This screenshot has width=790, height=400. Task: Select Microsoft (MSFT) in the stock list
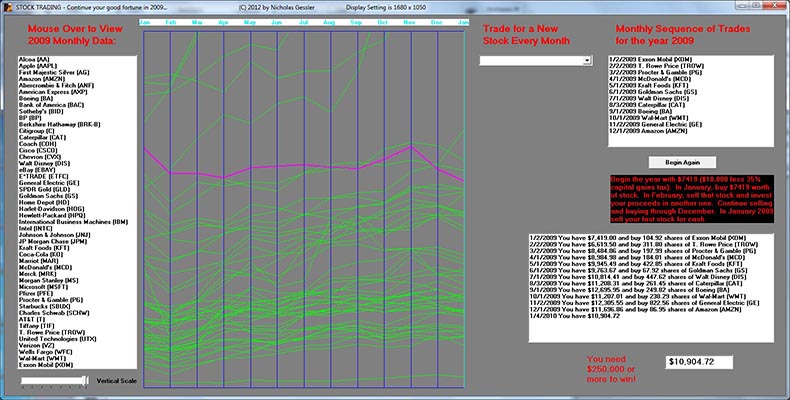point(42,287)
